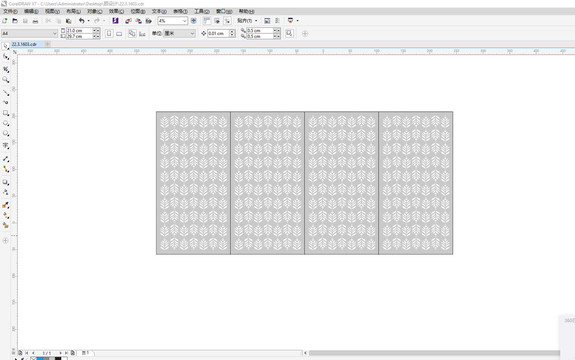The width and height of the screenshot is (575, 360).
Task: Set landscape page orientation
Action: pyautogui.click(x=119, y=34)
